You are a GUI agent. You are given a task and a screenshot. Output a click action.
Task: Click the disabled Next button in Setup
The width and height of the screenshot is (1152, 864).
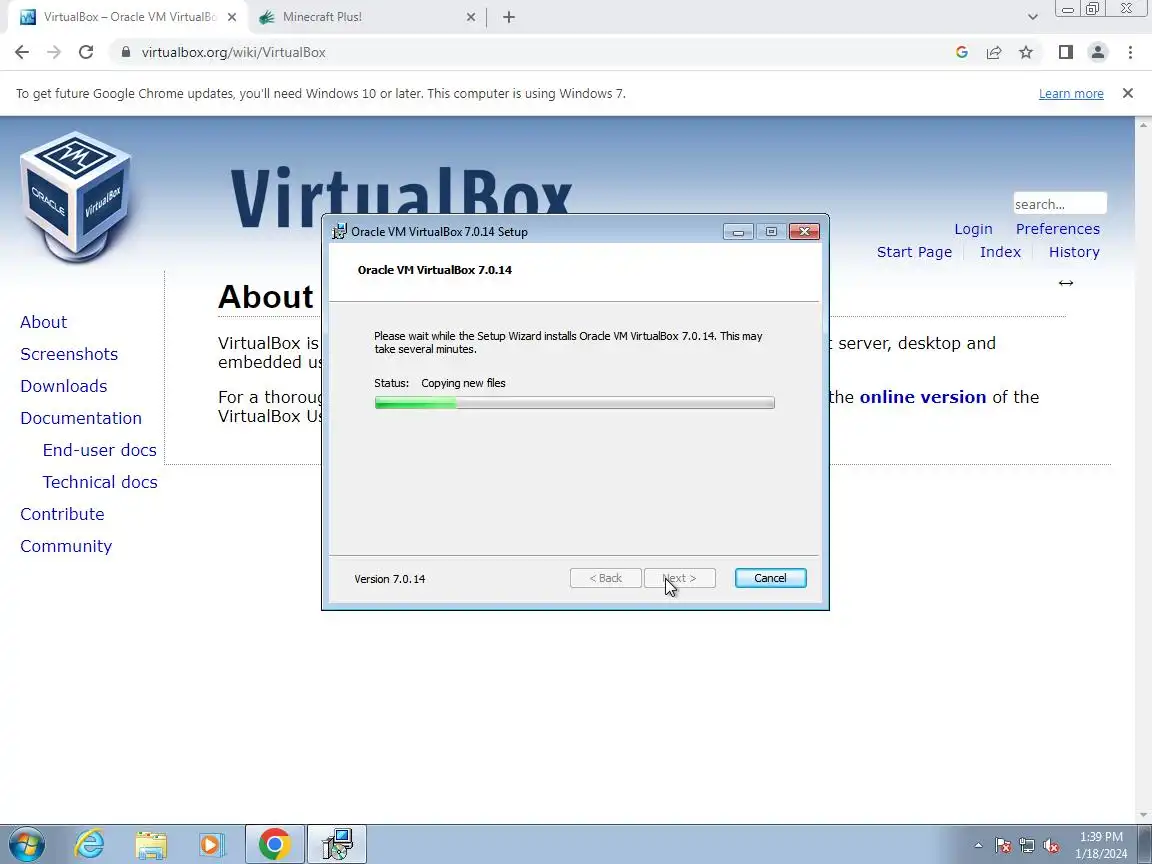click(x=680, y=578)
